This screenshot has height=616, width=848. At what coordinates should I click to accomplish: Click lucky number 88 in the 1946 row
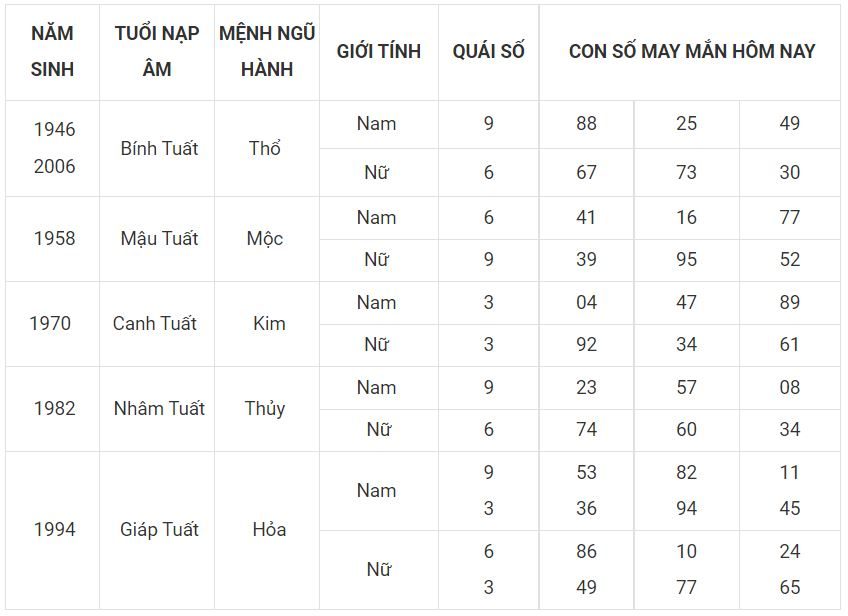click(x=586, y=123)
